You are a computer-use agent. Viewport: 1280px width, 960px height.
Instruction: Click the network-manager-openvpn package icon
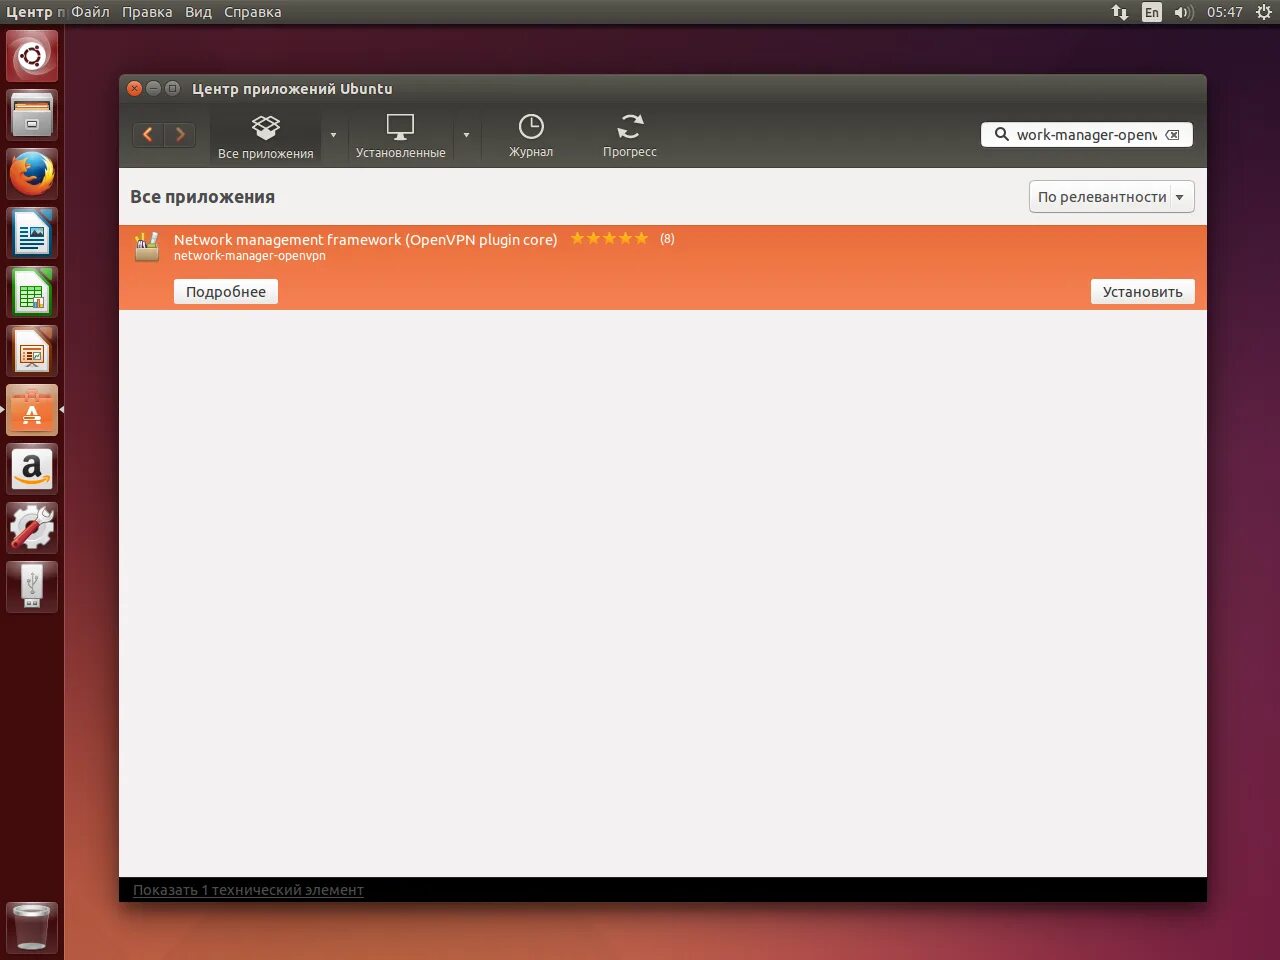coord(147,246)
